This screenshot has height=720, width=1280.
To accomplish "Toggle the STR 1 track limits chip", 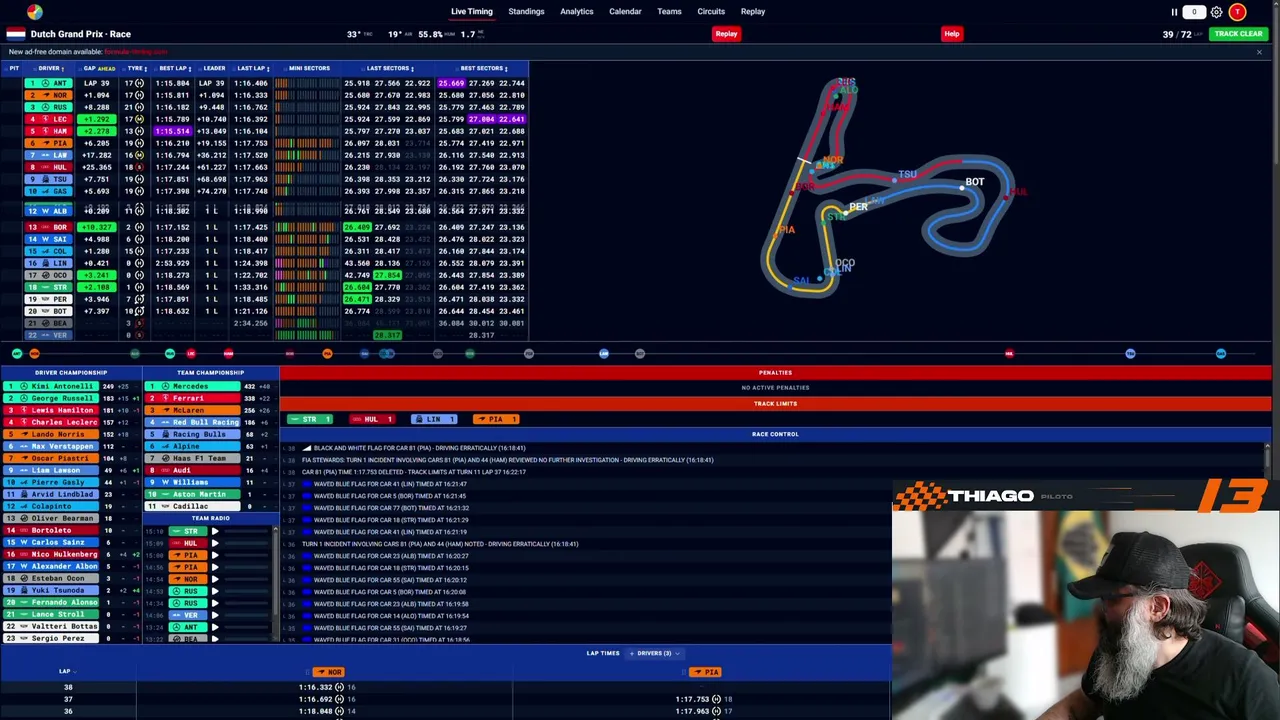I will click(x=309, y=419).
